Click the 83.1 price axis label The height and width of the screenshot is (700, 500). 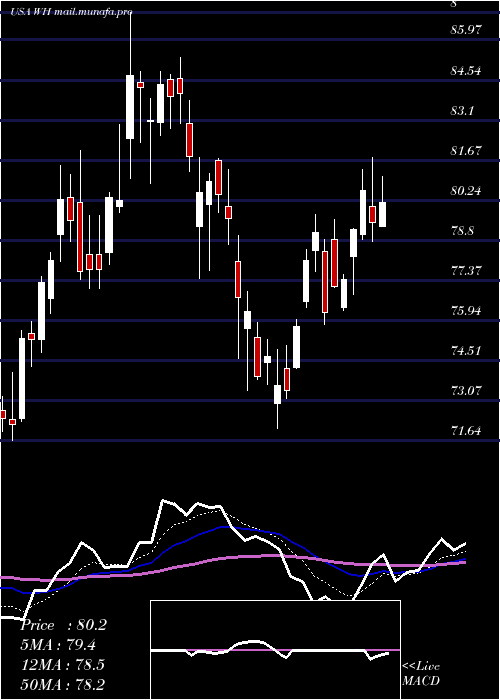[462, 111]
